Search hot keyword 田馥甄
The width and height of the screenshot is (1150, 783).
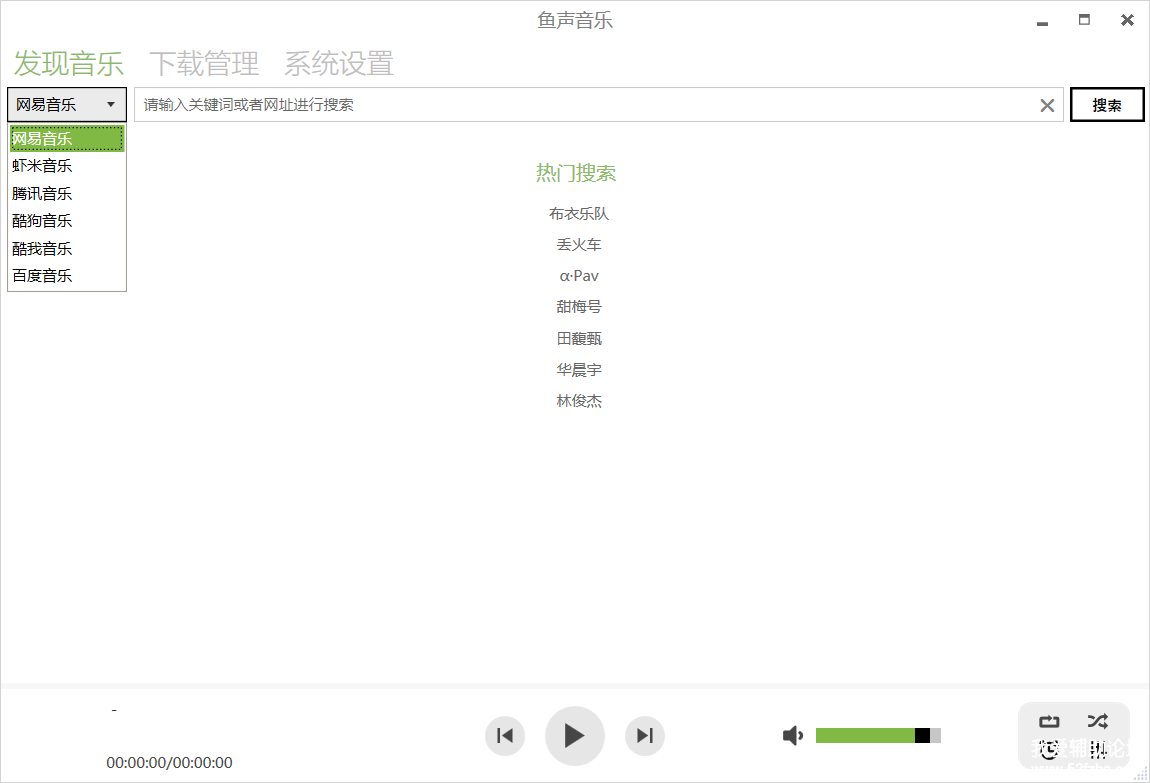pos(579,339)
